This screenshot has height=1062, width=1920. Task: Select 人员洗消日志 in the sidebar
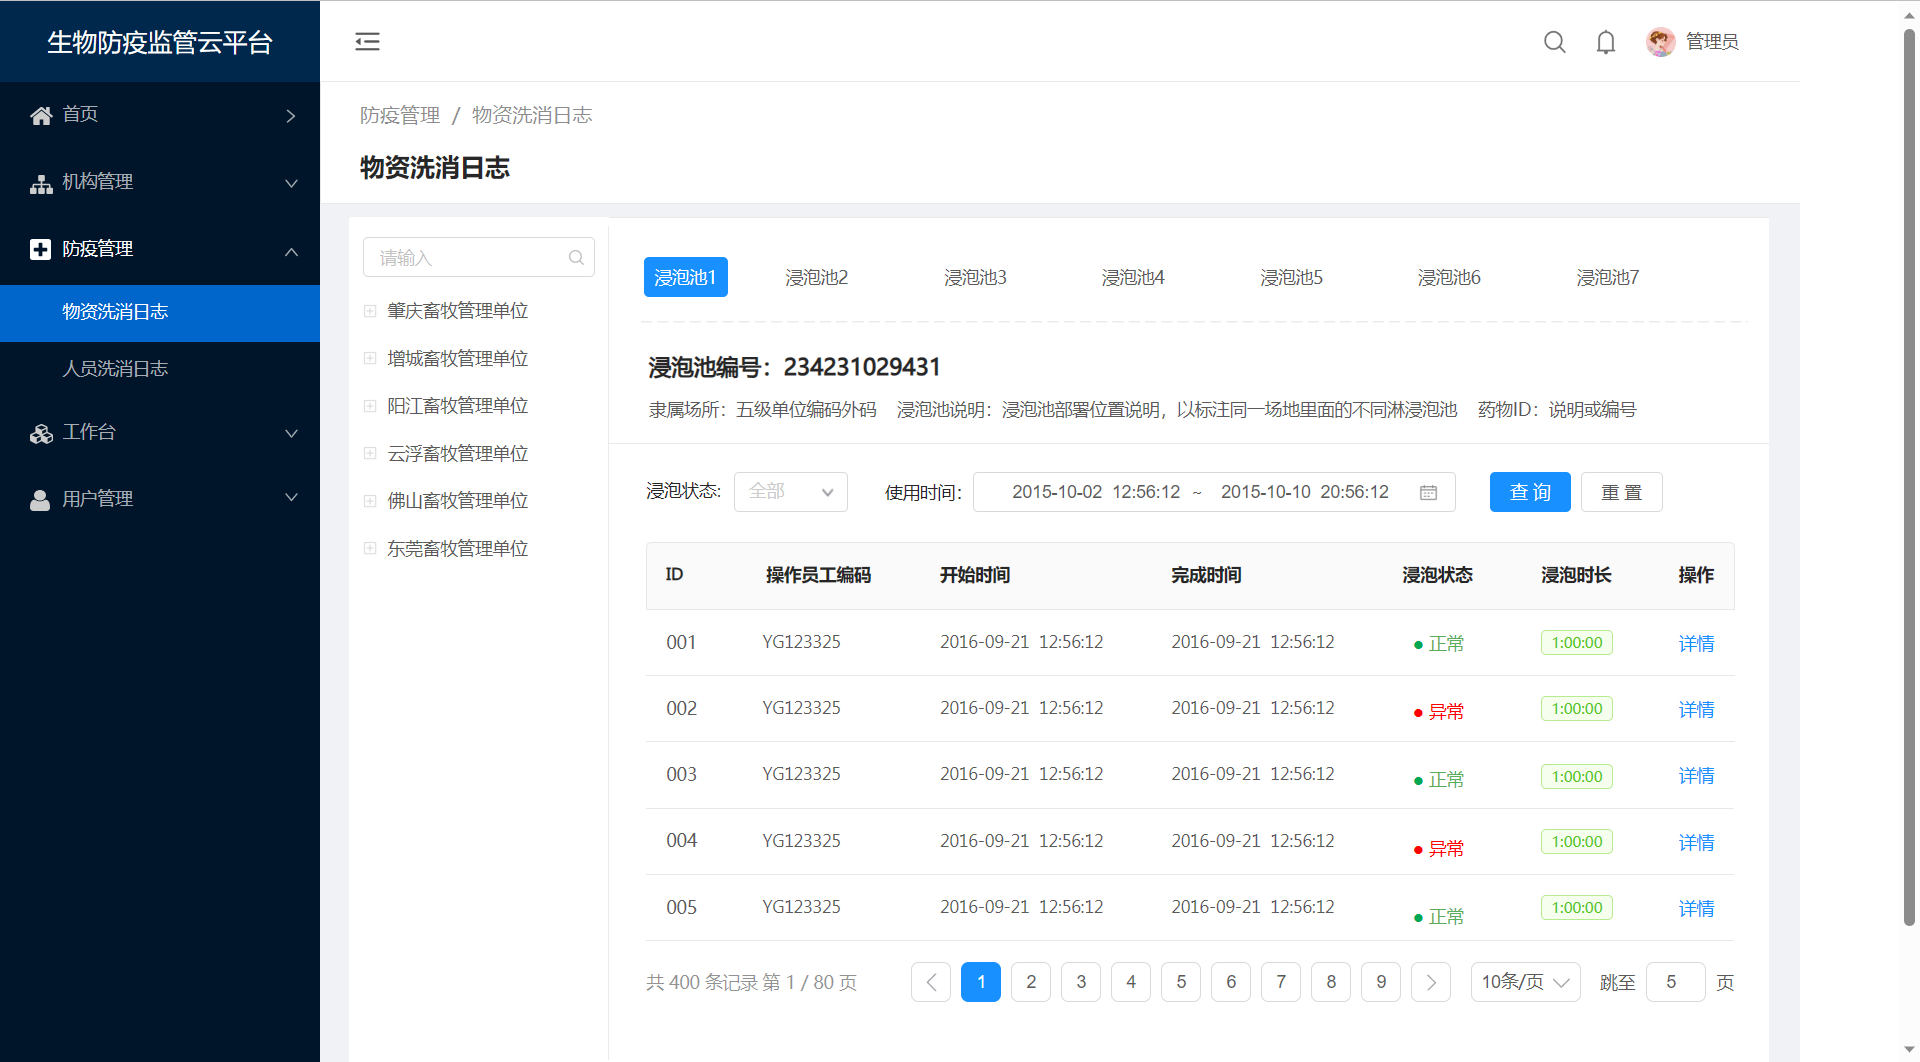point(160,369)
